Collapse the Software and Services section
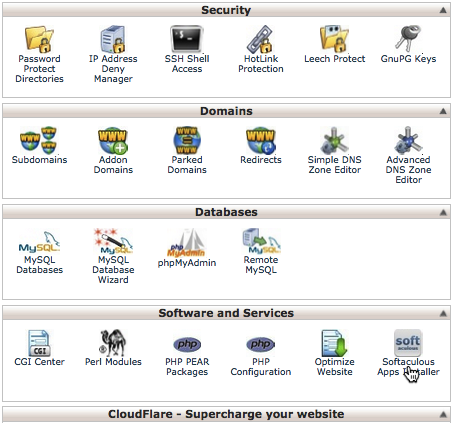Screen dimensions: 451x423 pos(443,313)
